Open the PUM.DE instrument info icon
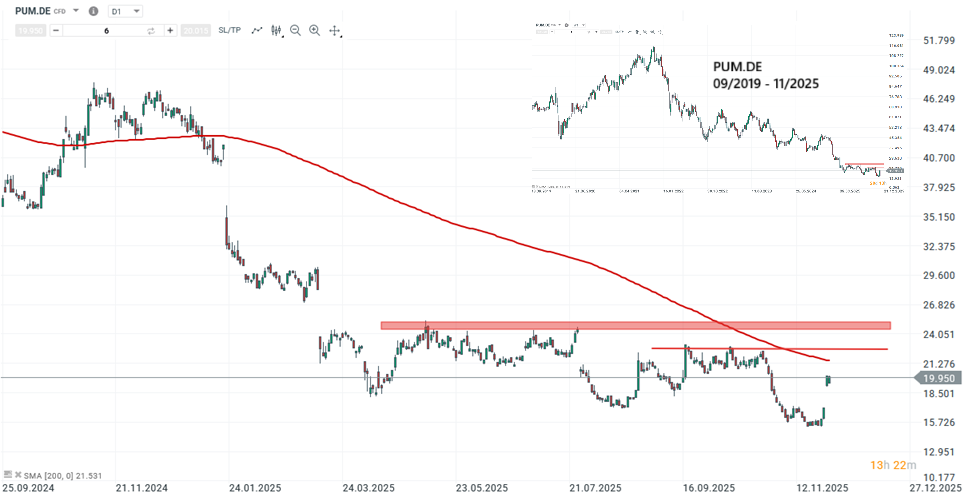Image resolution: width=972 pixels, height=497 pixels. [x=93, y=11]
